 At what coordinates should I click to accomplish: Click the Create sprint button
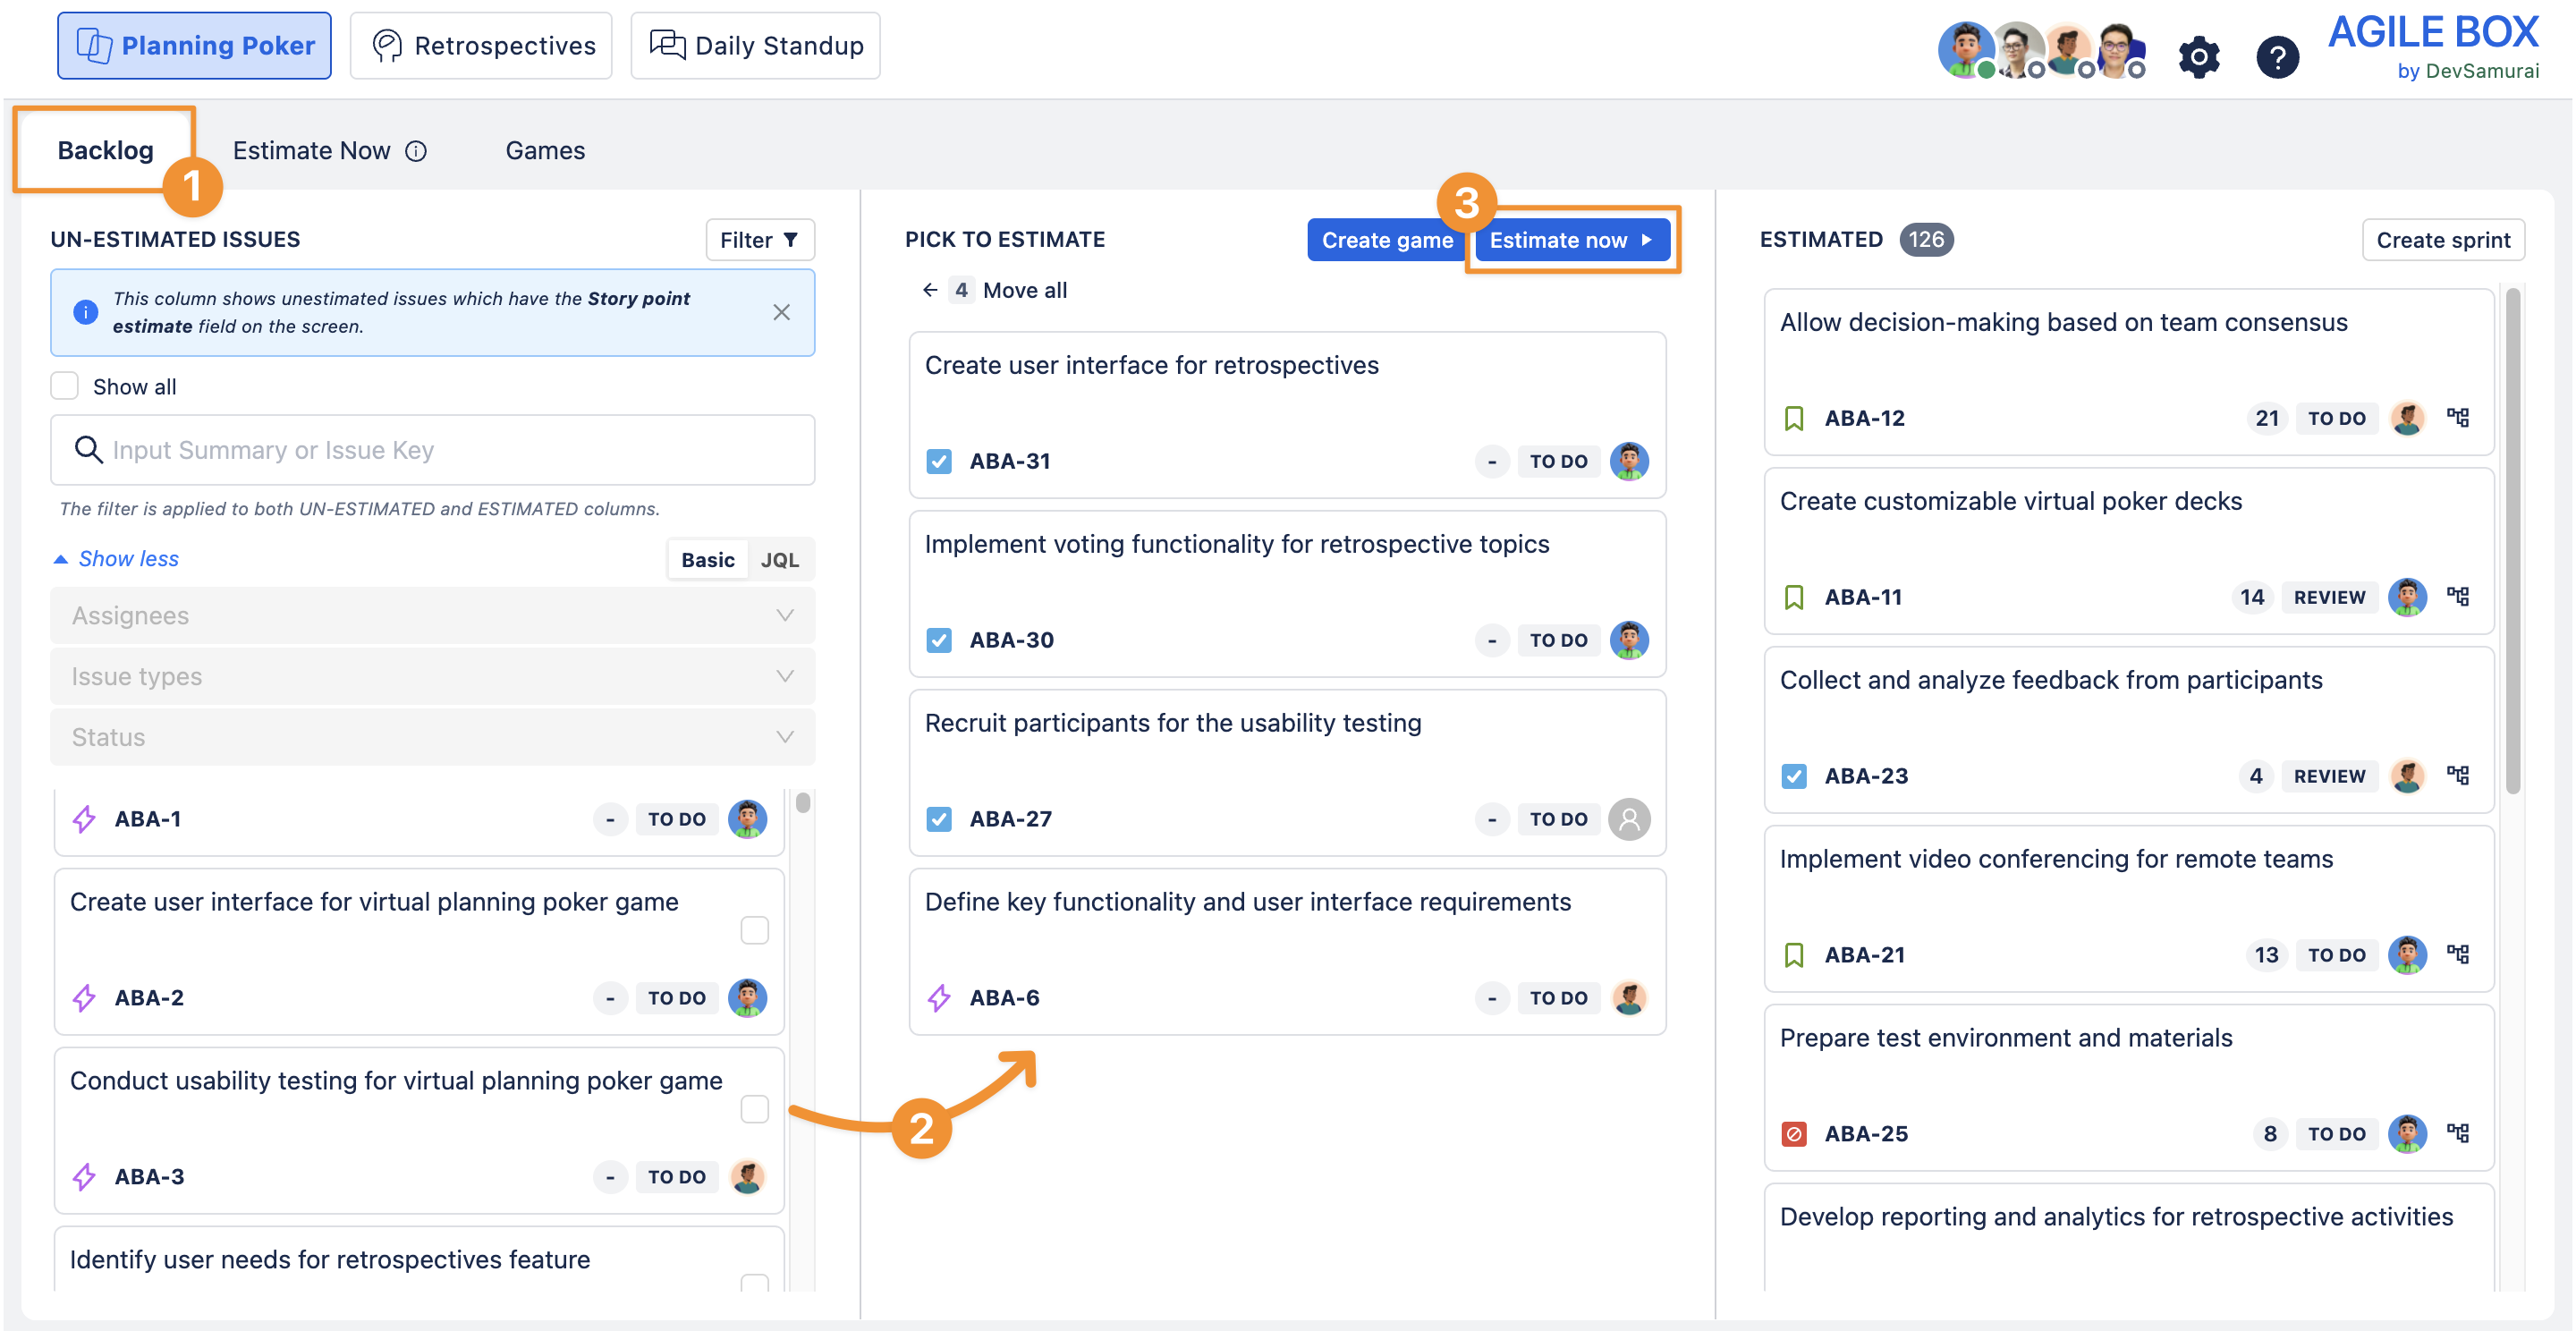[x=2442, y=240]
